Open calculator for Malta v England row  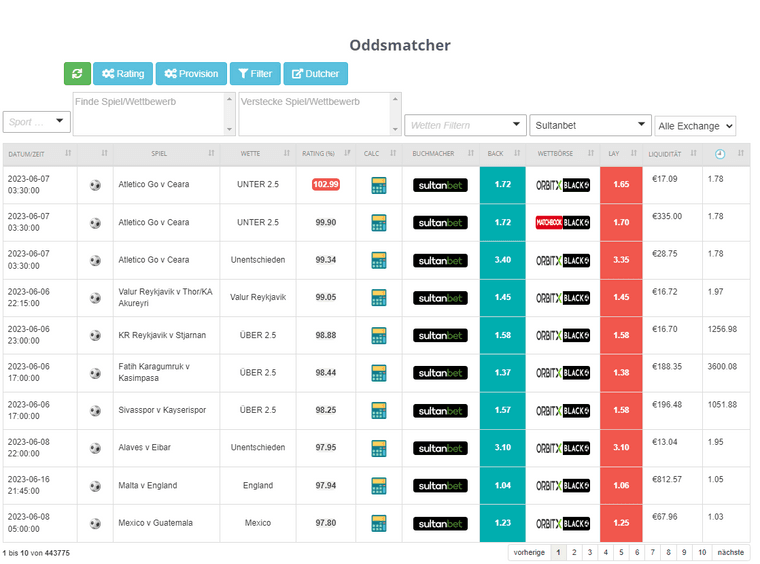pos(378,486)
